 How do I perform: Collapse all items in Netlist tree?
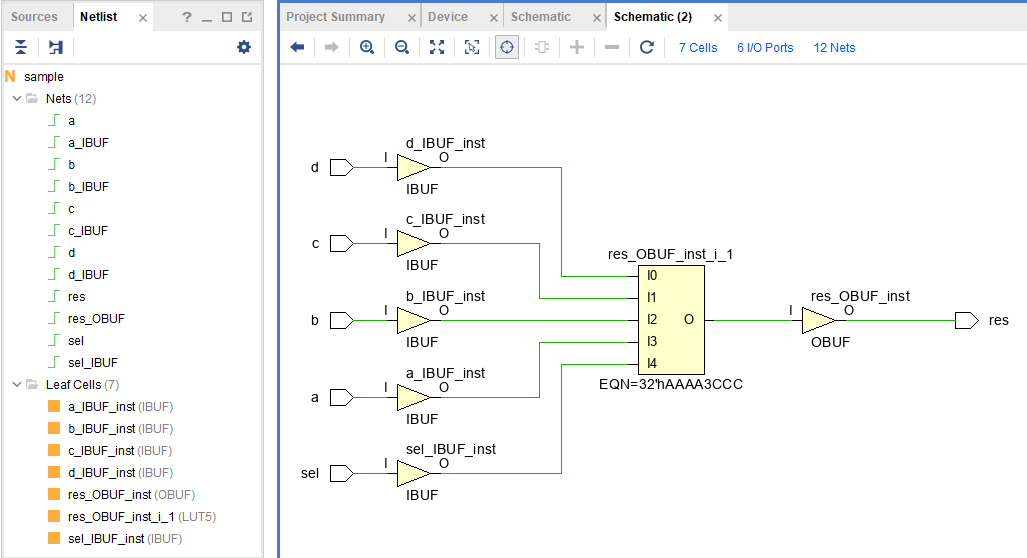tap(21, 47)
